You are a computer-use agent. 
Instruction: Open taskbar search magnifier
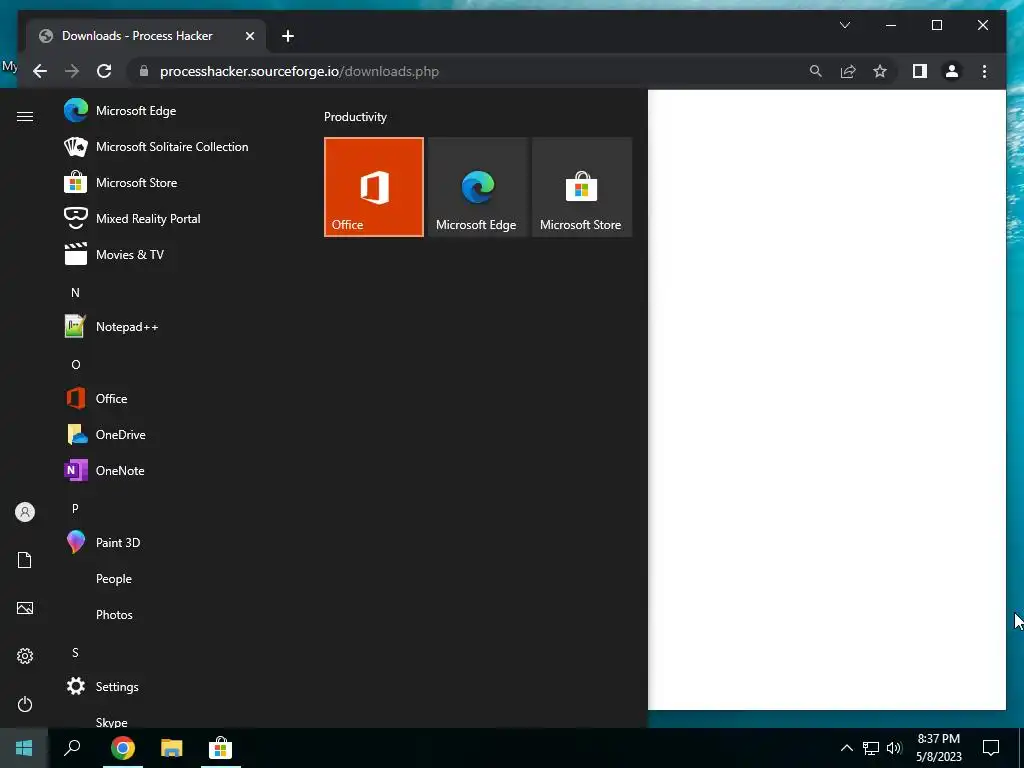72,748
